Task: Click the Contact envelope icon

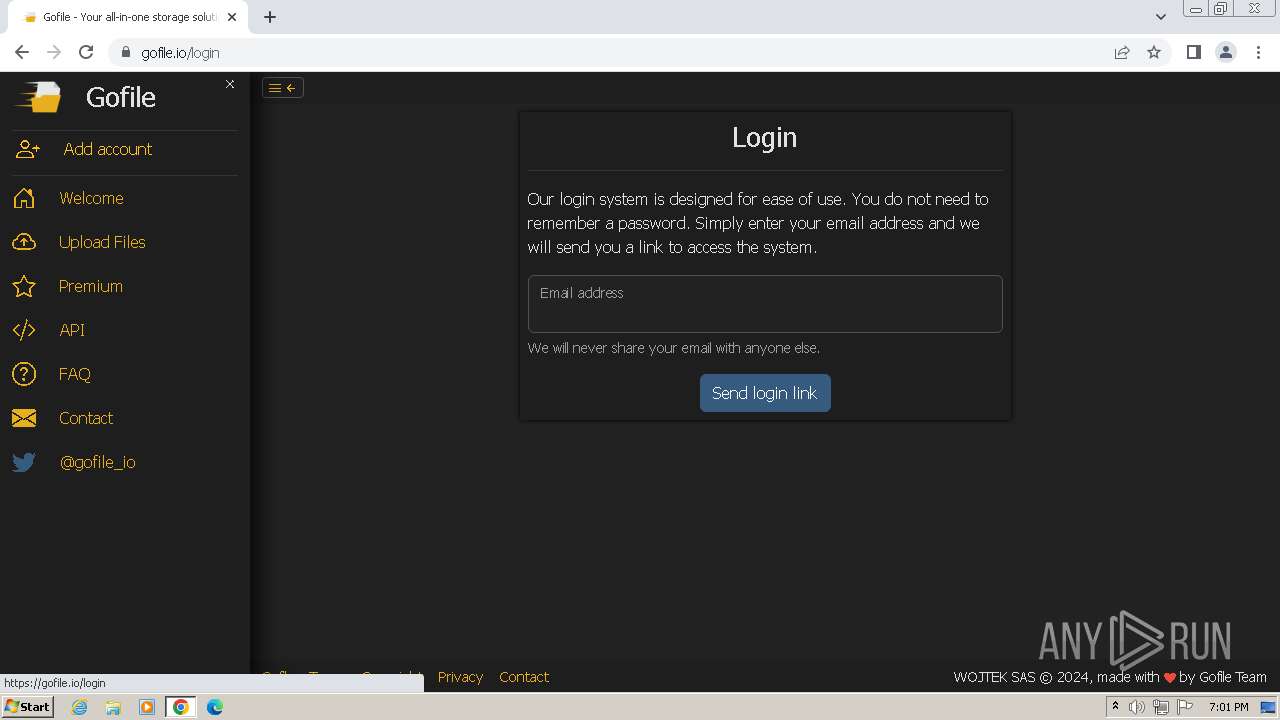Action: [24, 418]
